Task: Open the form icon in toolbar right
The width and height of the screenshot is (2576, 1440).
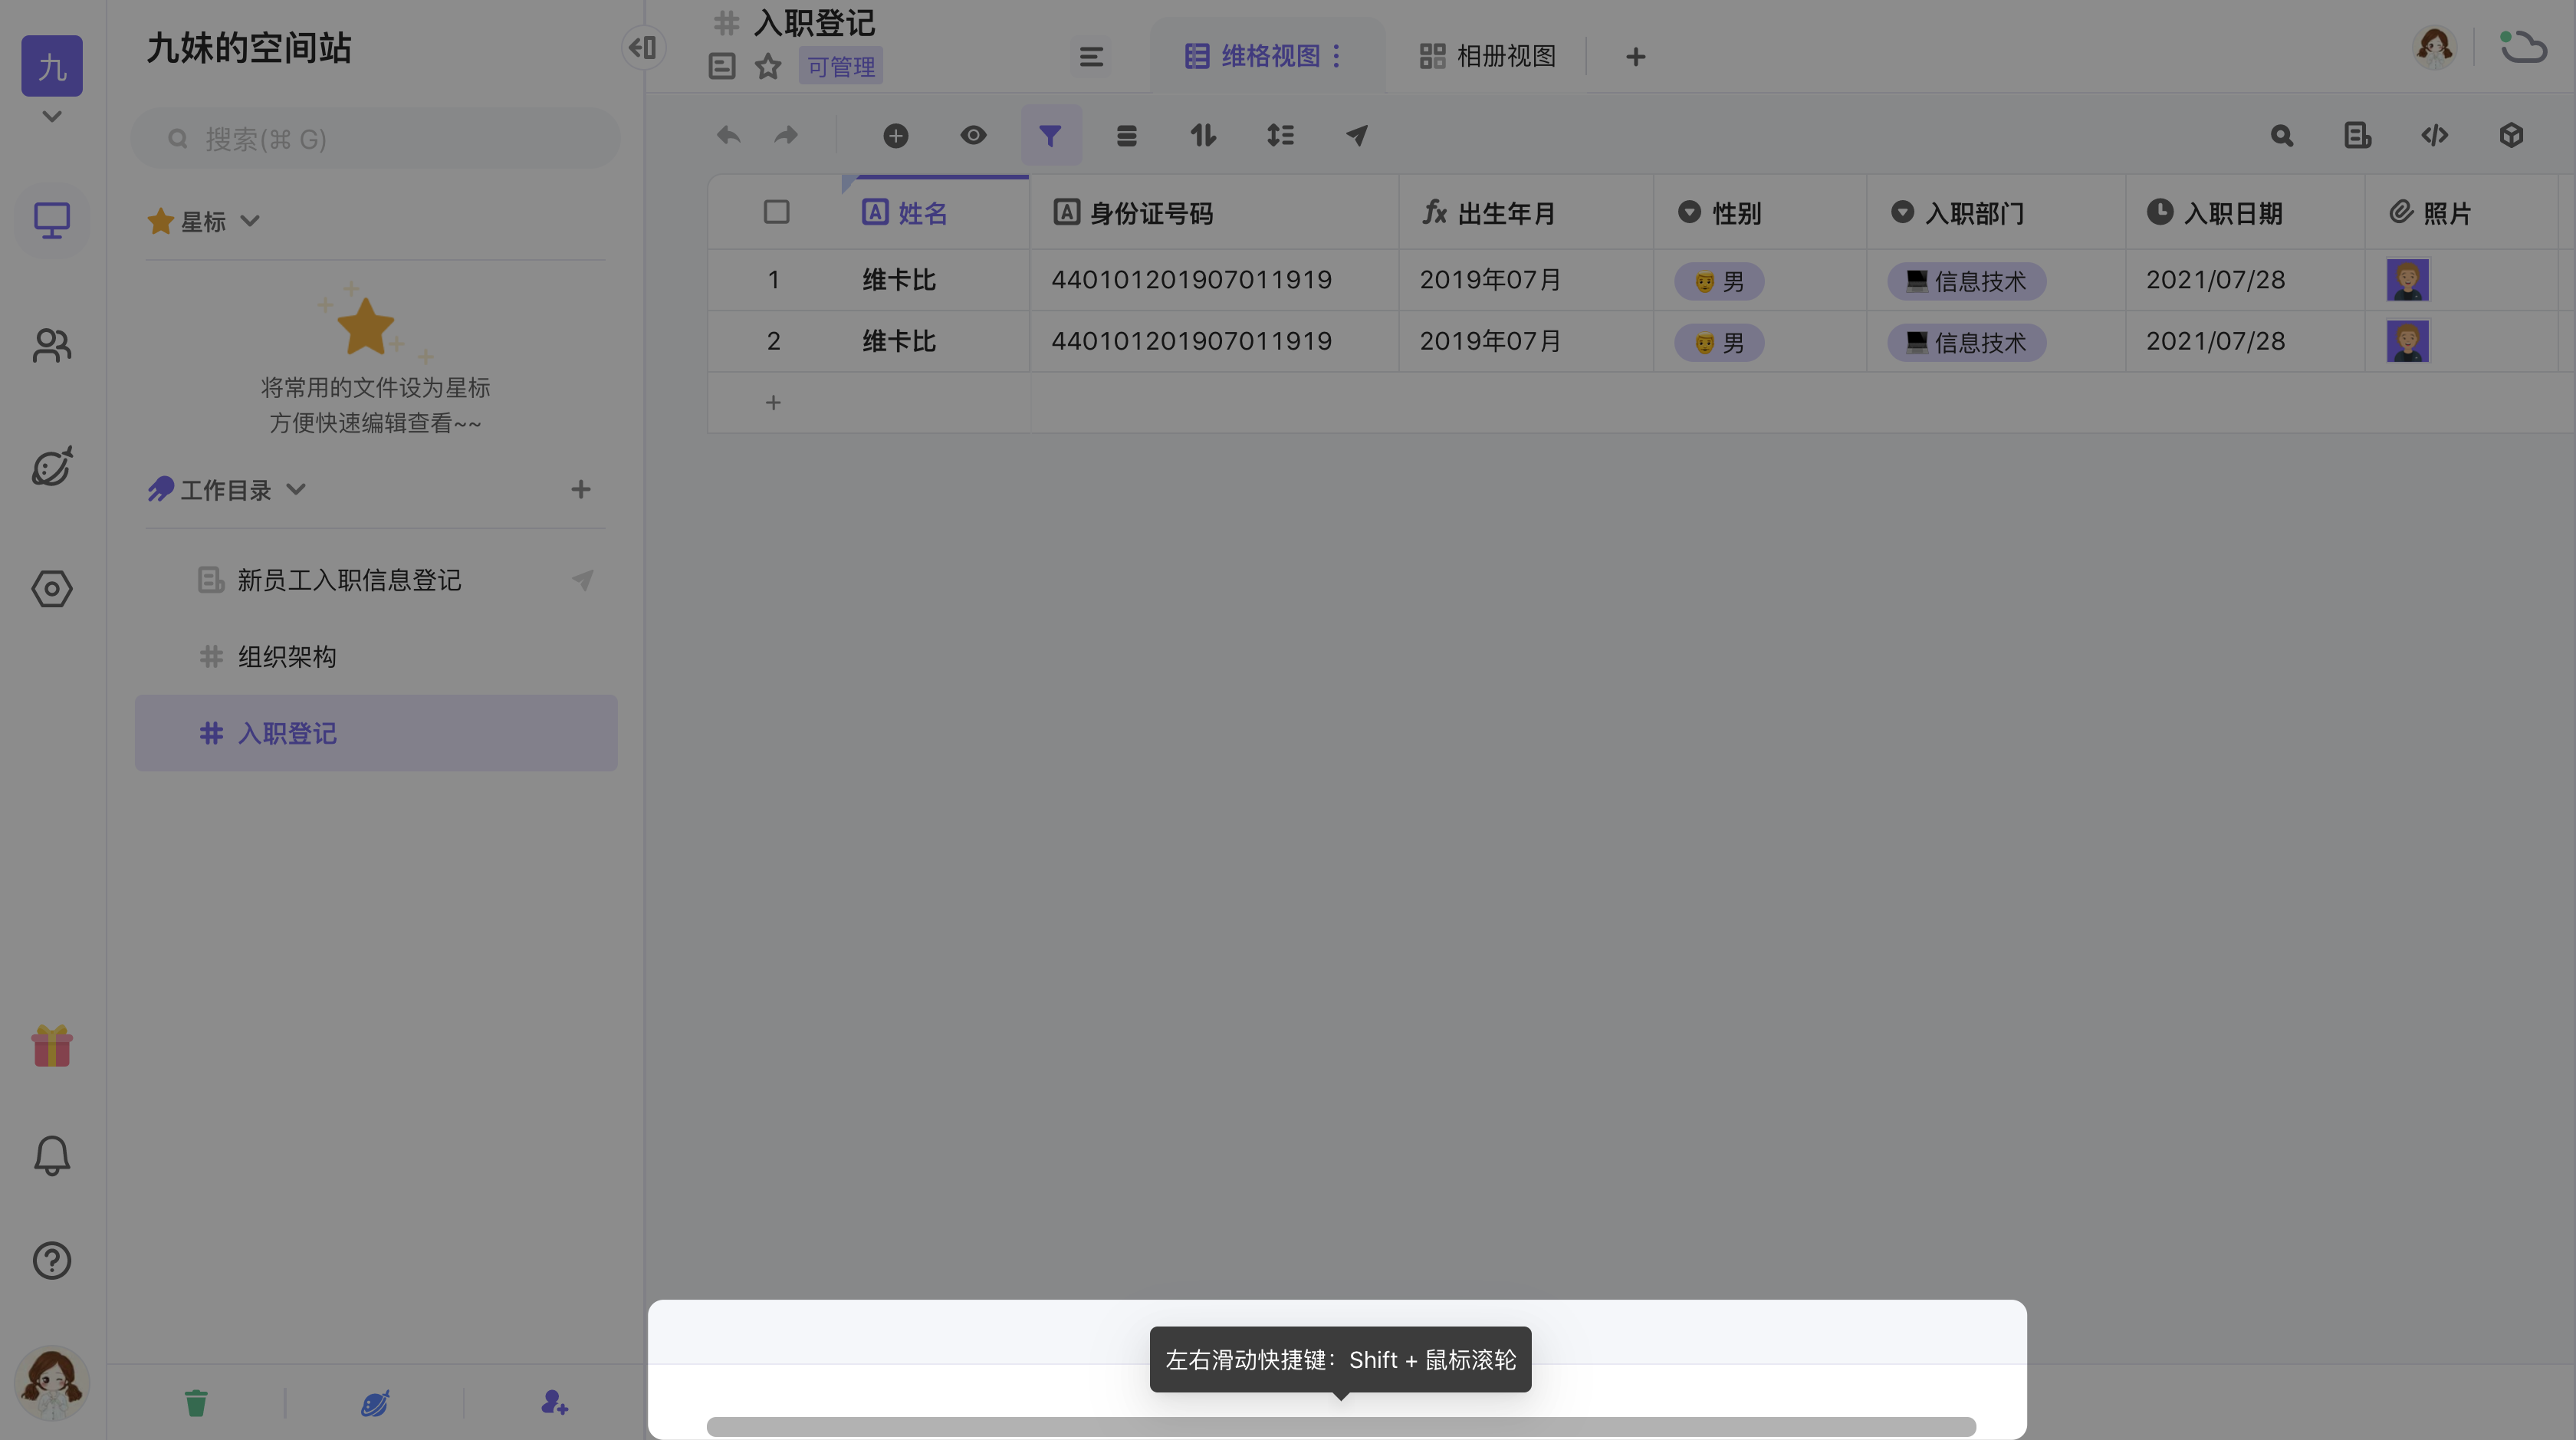Action: coord(2358,135)
